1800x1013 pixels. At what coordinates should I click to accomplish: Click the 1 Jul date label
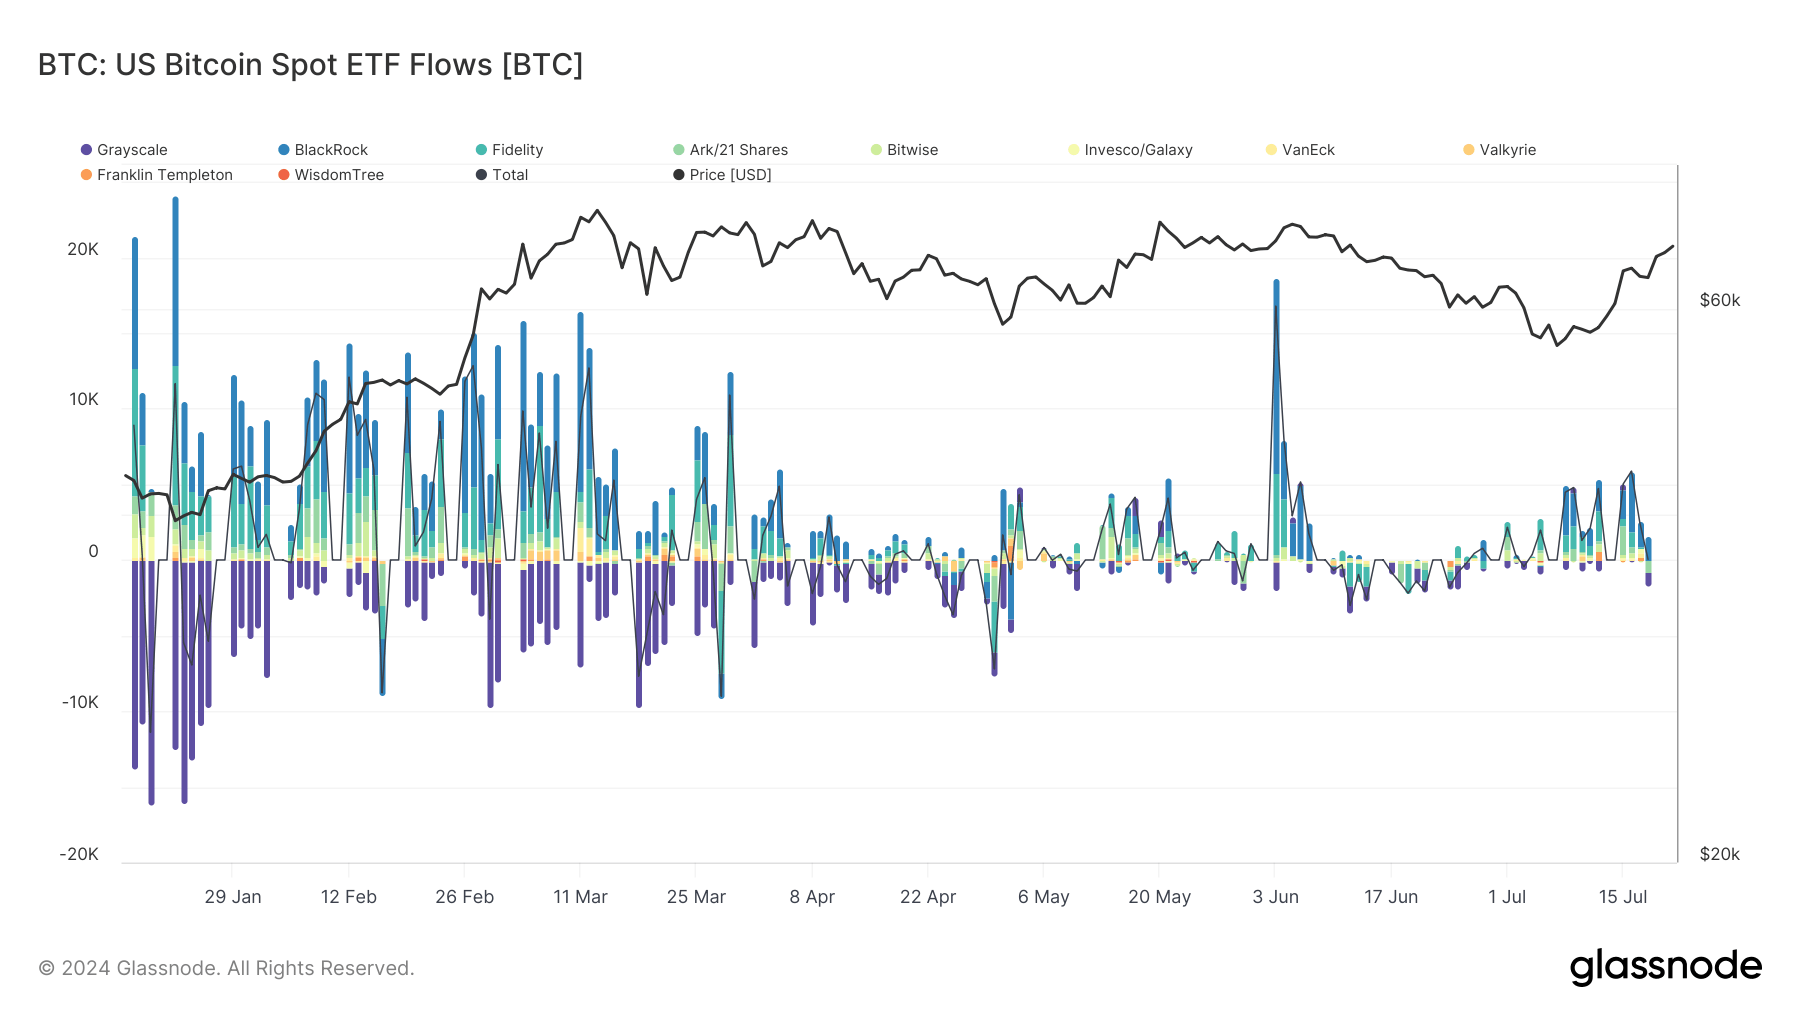tap(1507, 897)
